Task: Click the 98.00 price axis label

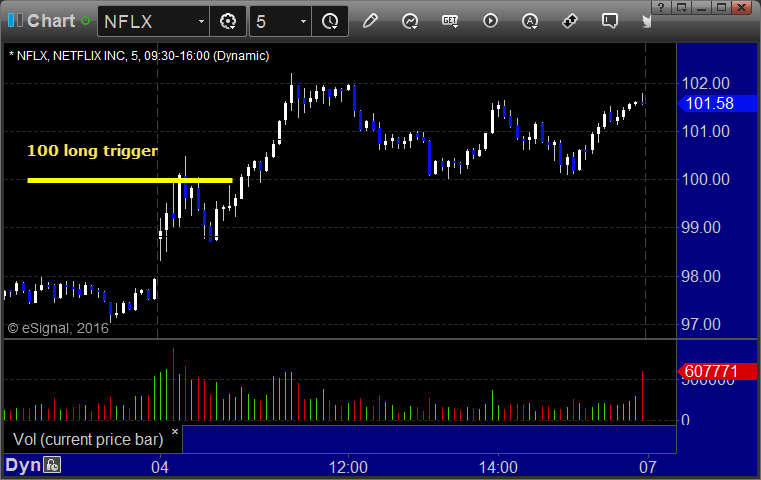Action: pos(701,277)
